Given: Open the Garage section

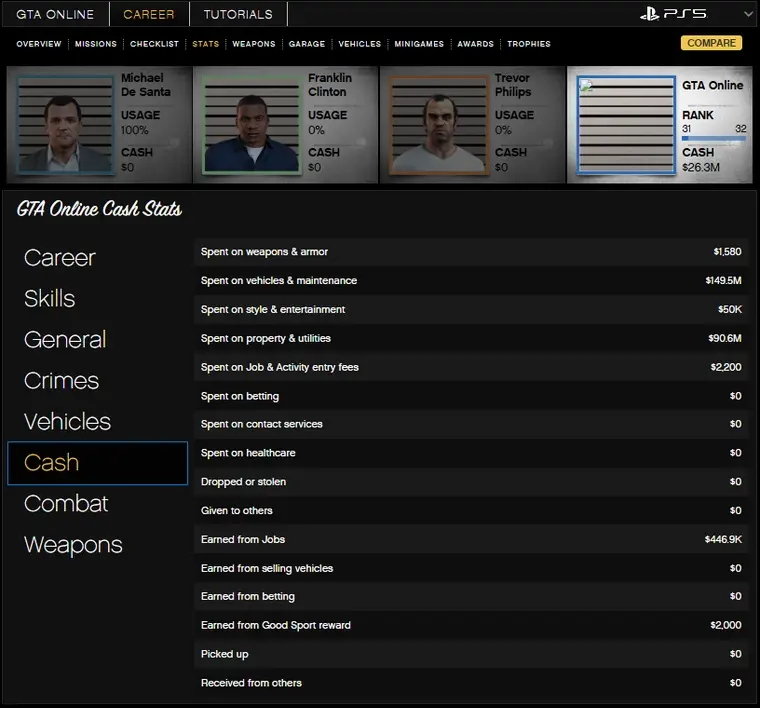Looking at the screenshot, I should [307, 44].
